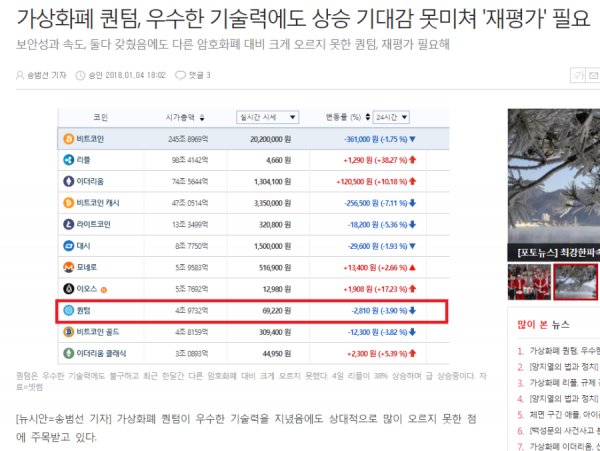Viewport: 600px width, 451px height.
Task: Open most-read news item 2 양지열의 법과 정치
Action: (x=564, y=367)
